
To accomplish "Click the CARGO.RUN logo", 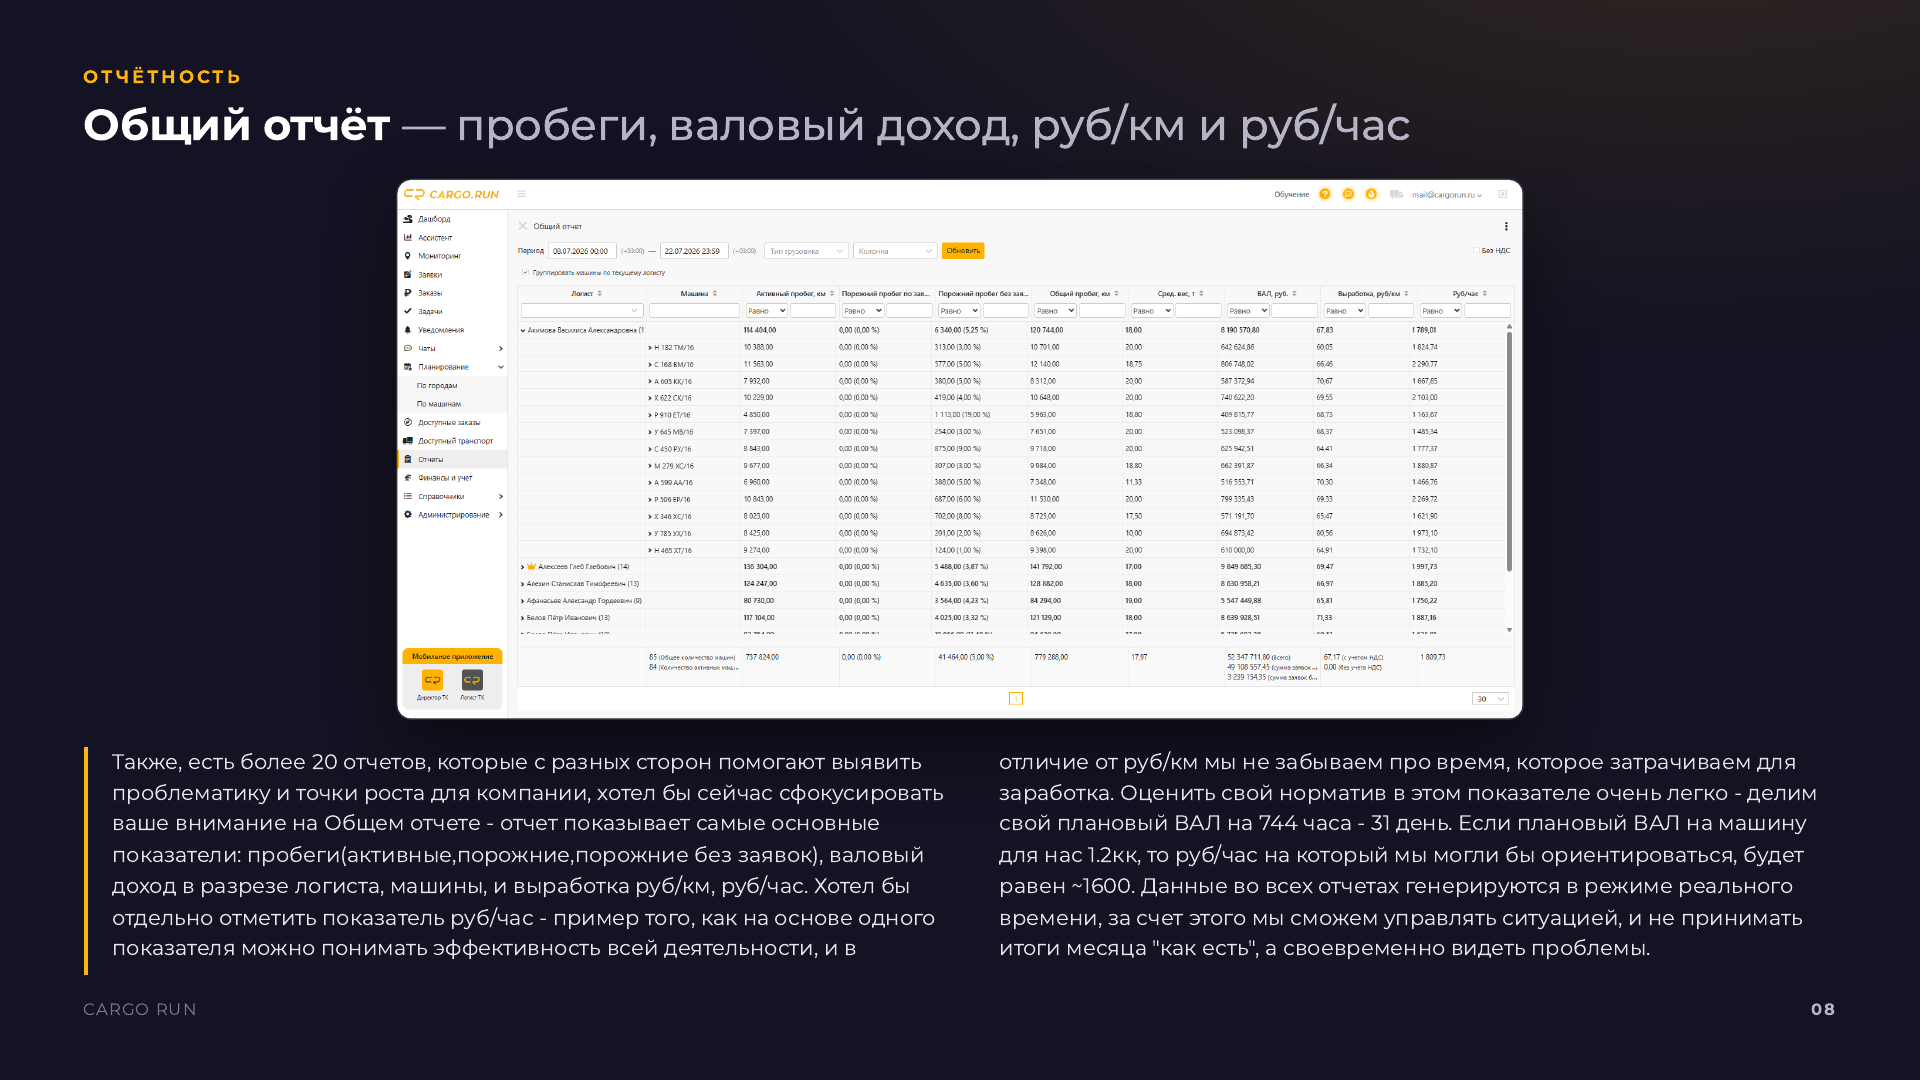I will (451, 194).
